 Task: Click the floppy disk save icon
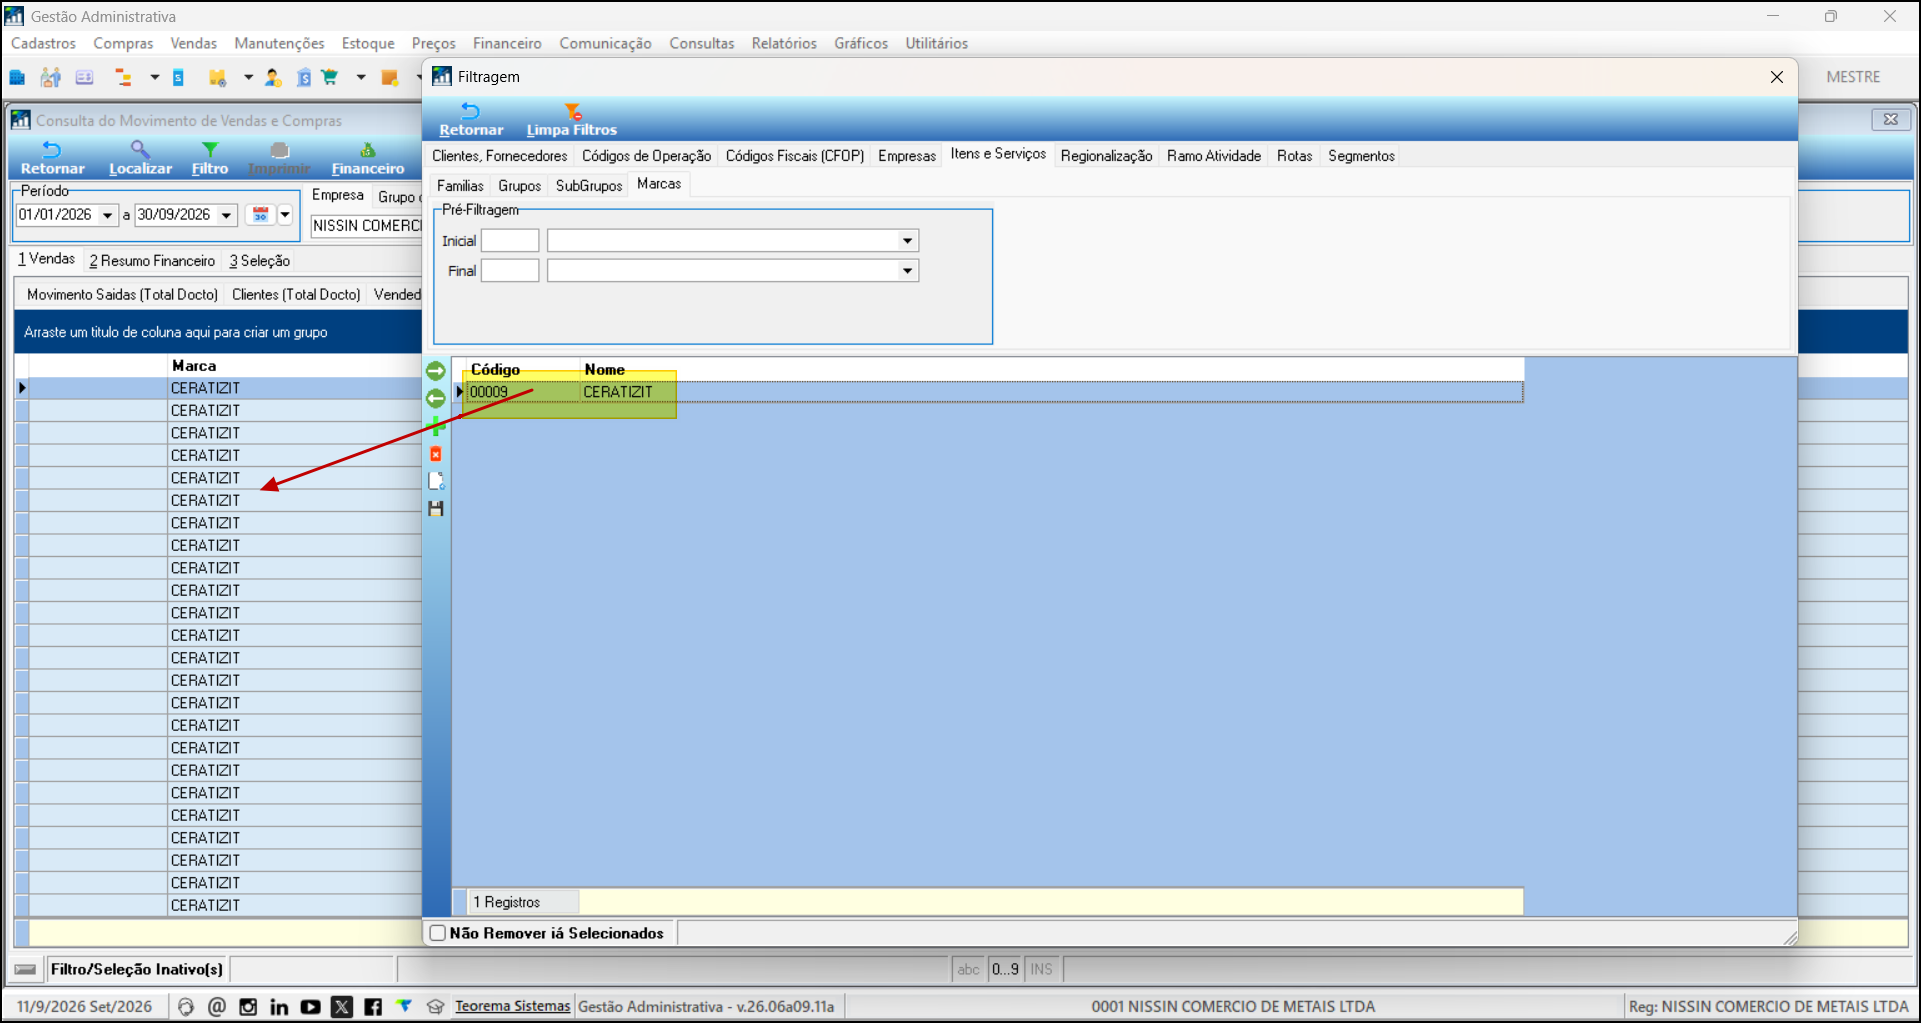[436, 508]
